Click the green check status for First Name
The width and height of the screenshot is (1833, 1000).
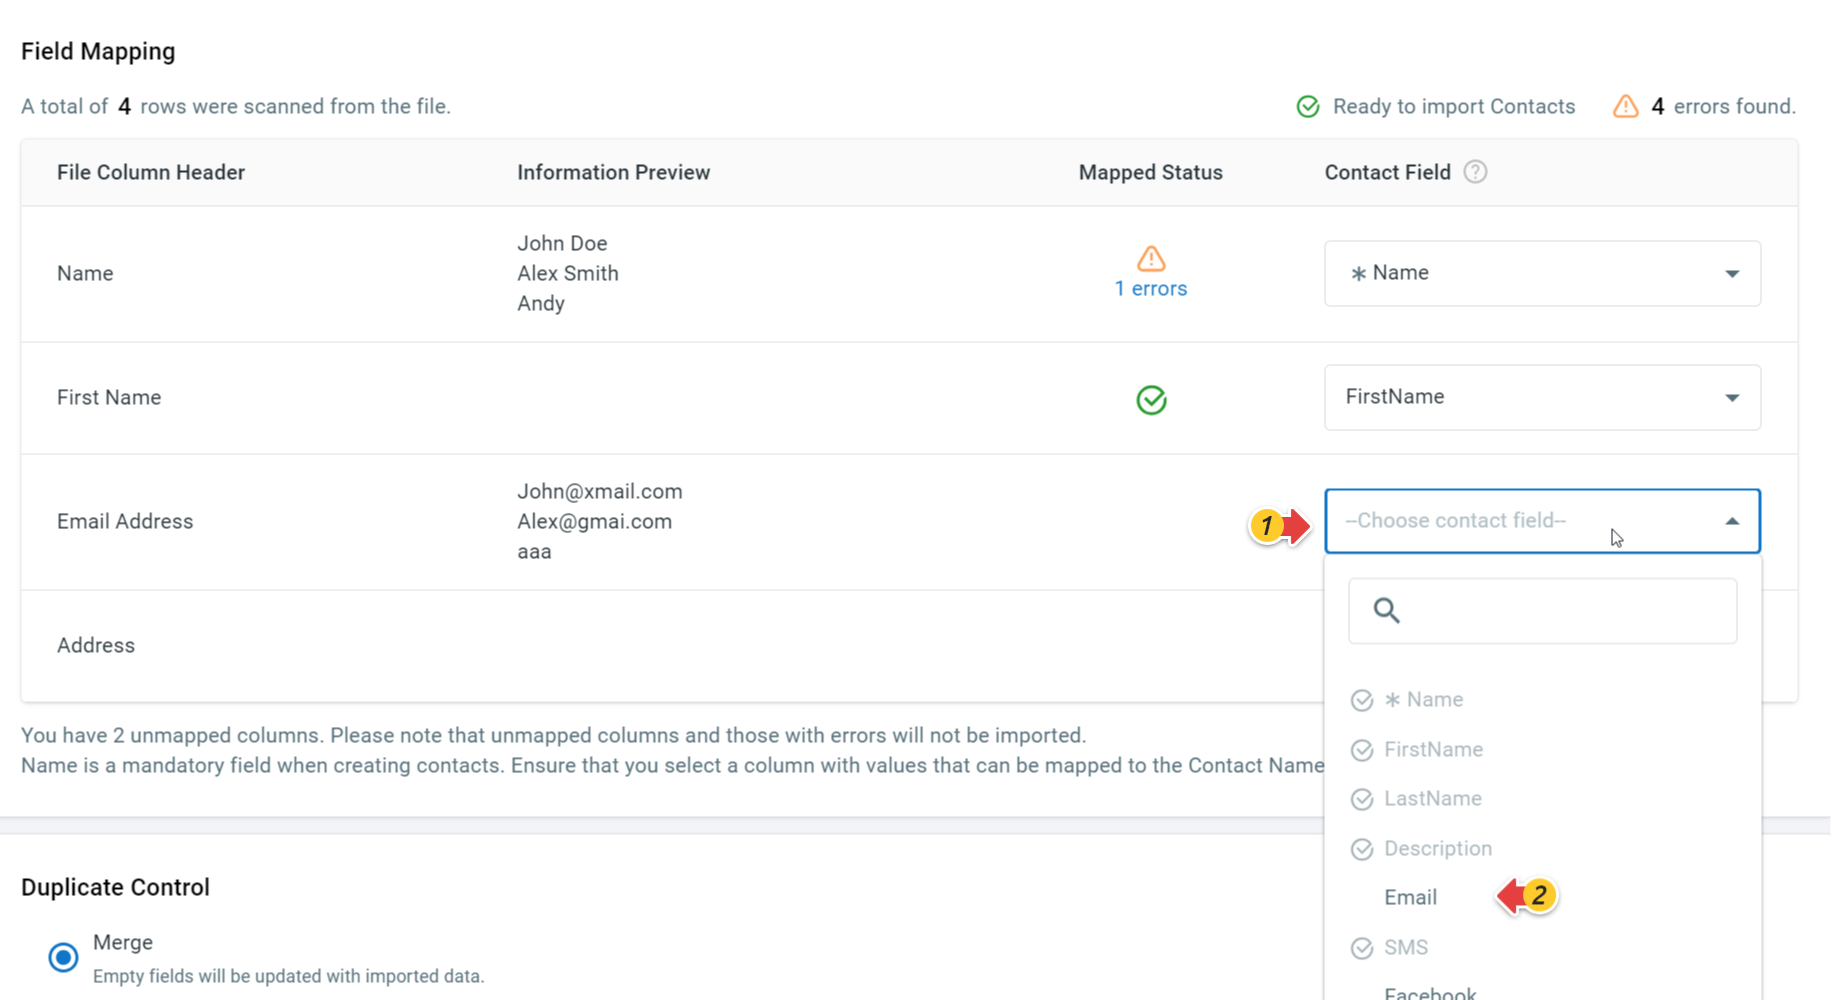(x=1151, y=400)
